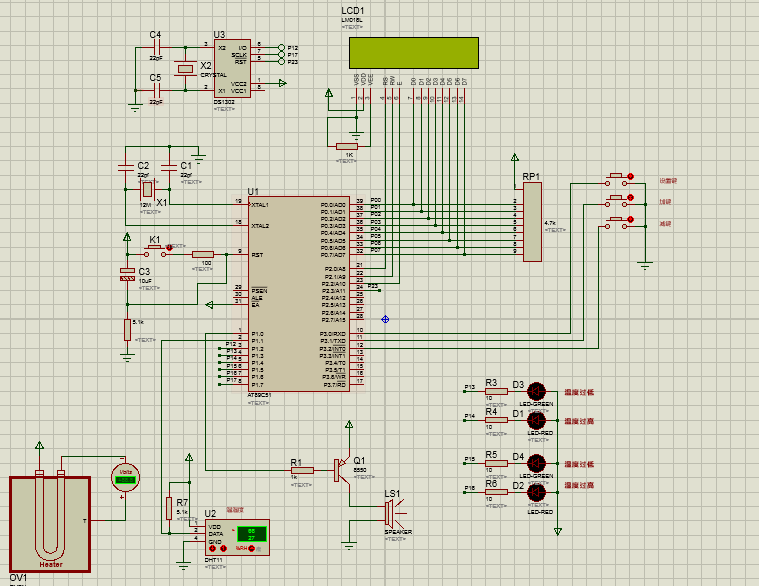759x586 pixels.
Task: Select the LS1 speaker symbol
Action: [x=395, y=514]
